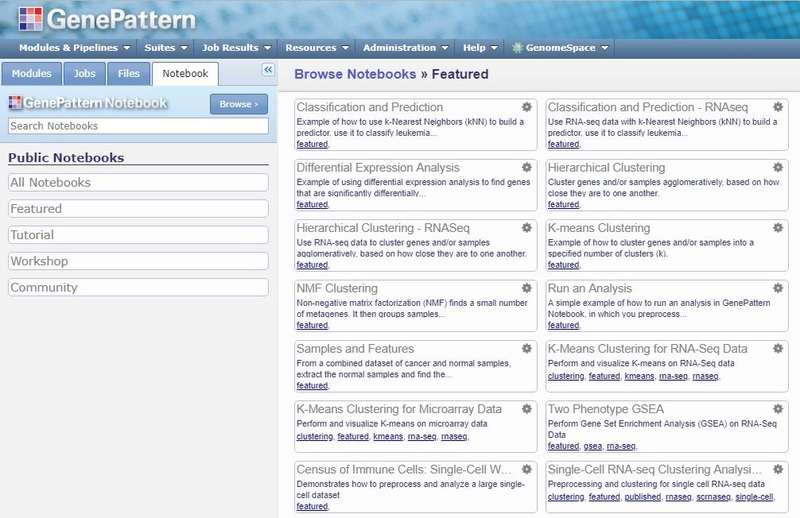Viewport: 800px width, 518px height.
Task: Click the GenomeSpace star icon
Action: [x=517, y=48]
